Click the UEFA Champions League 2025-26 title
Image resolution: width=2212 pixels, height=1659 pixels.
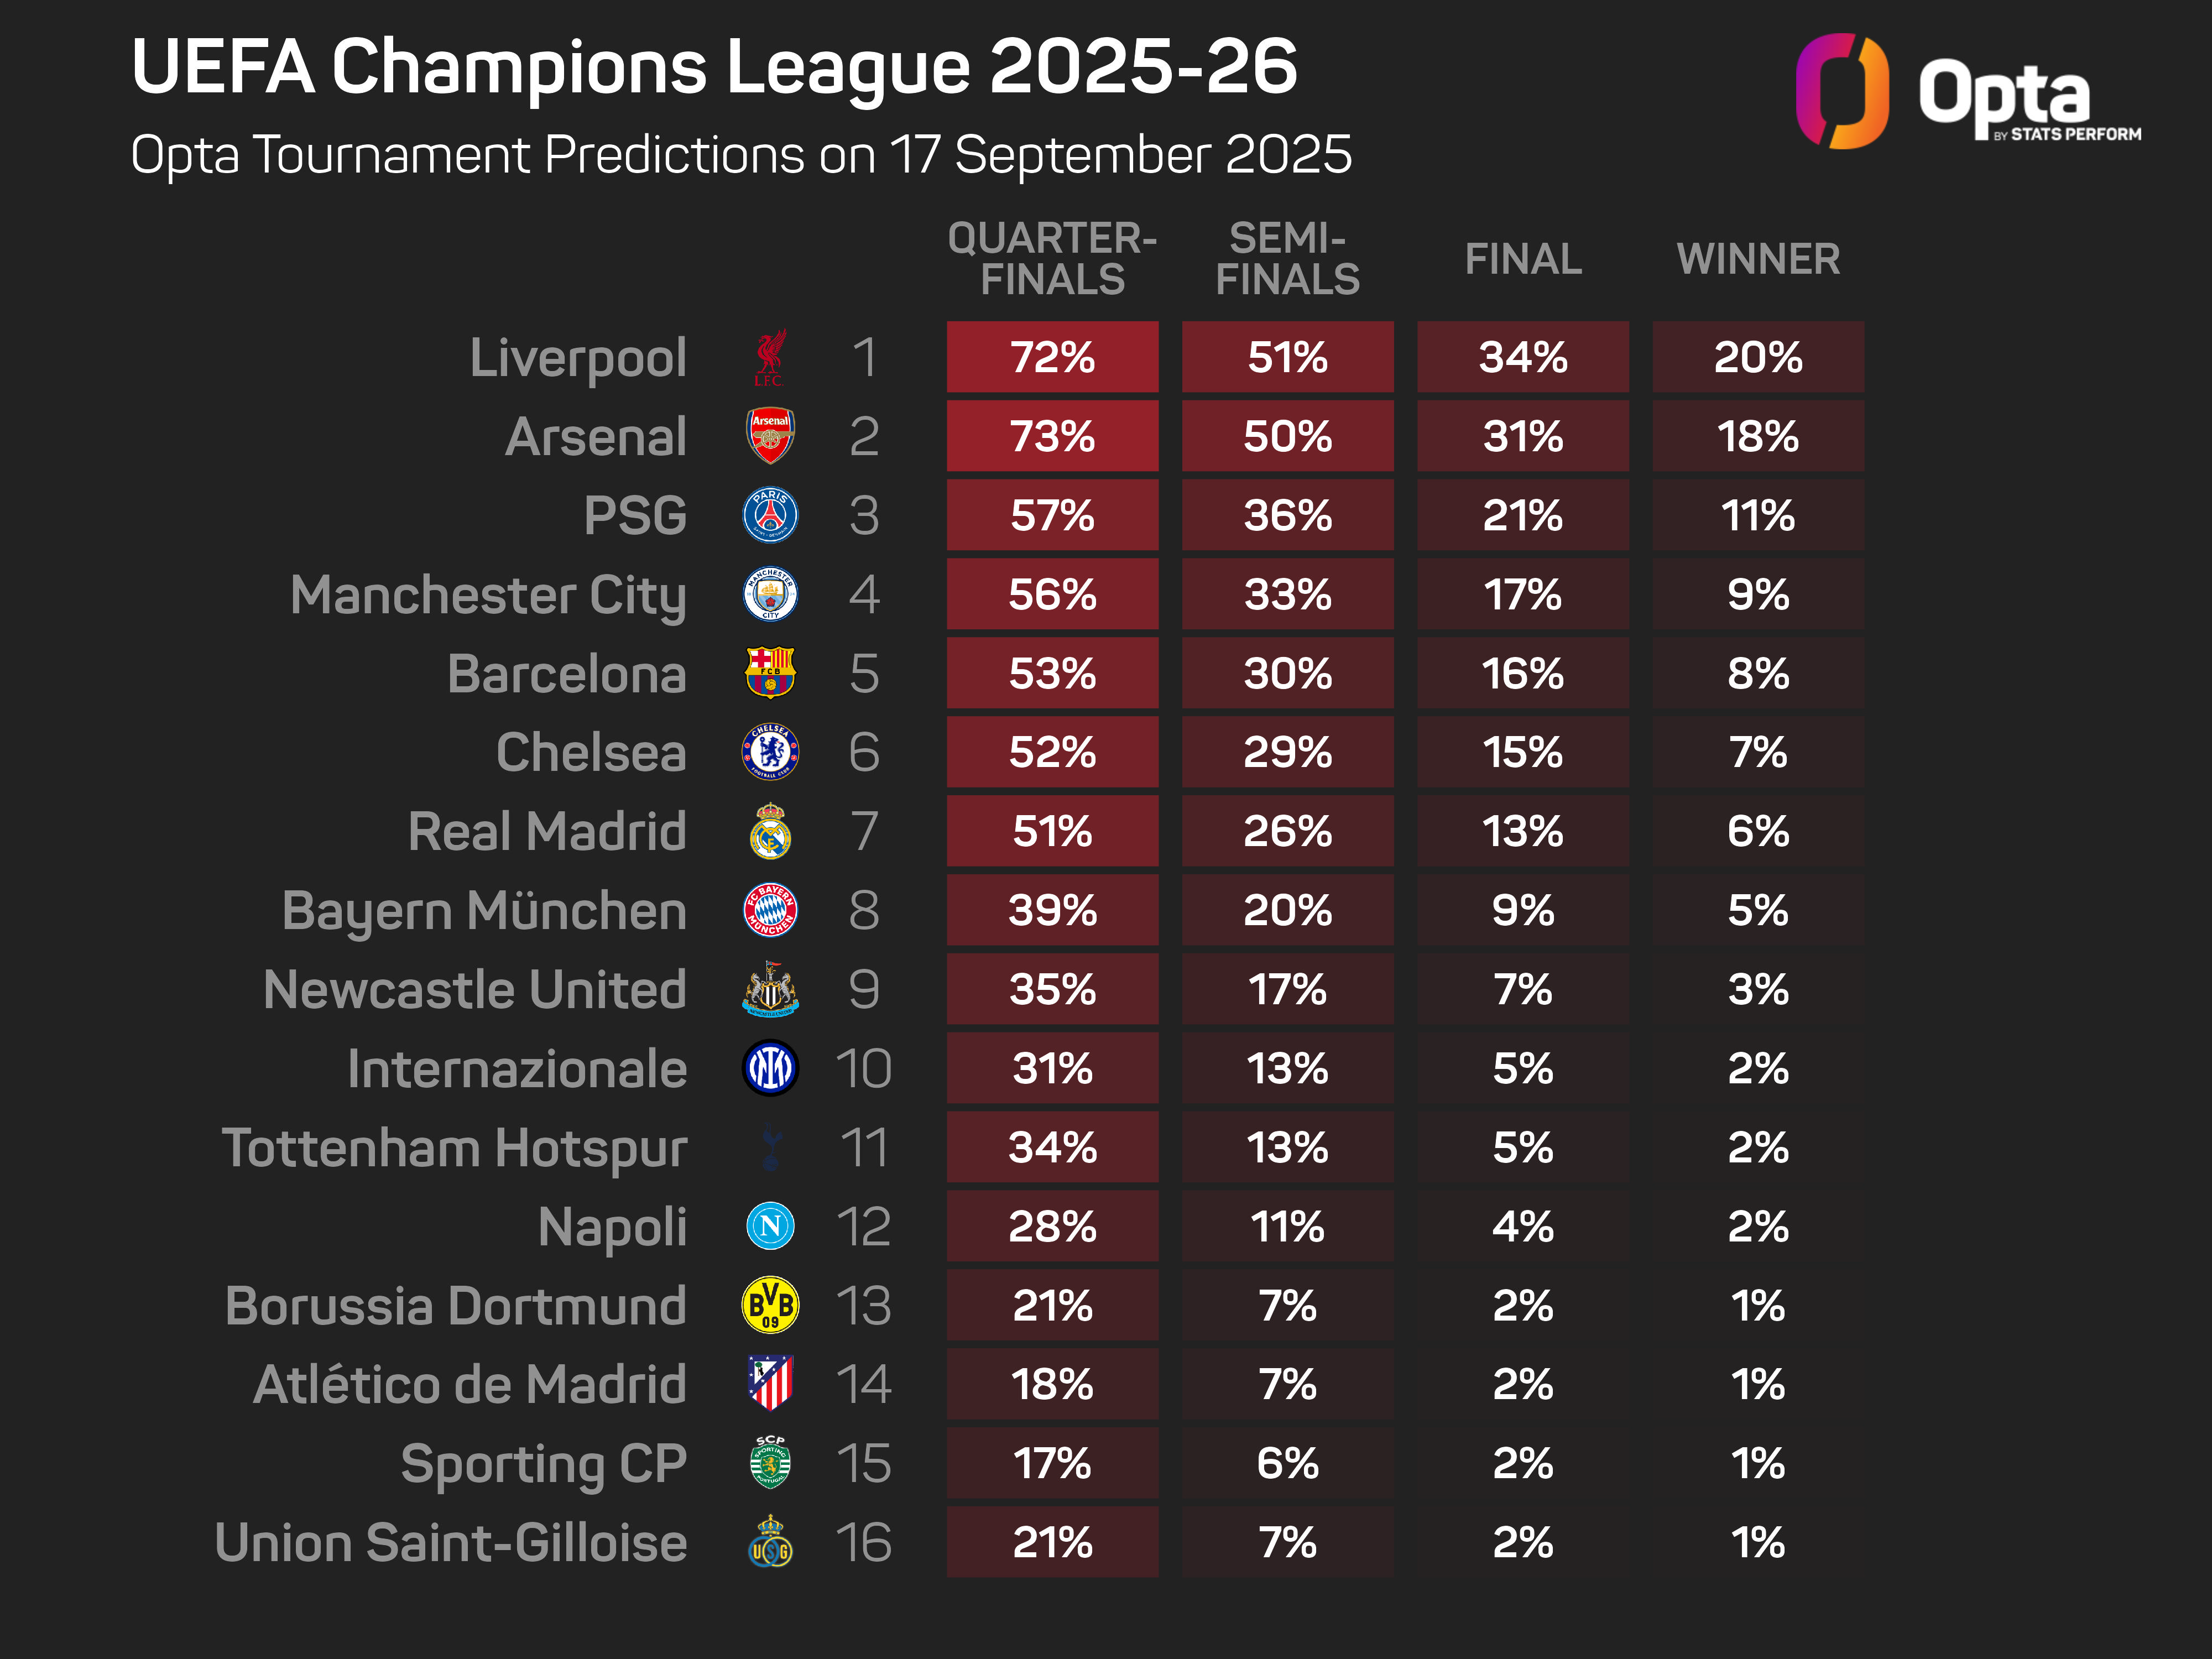(x=714, y=68)
